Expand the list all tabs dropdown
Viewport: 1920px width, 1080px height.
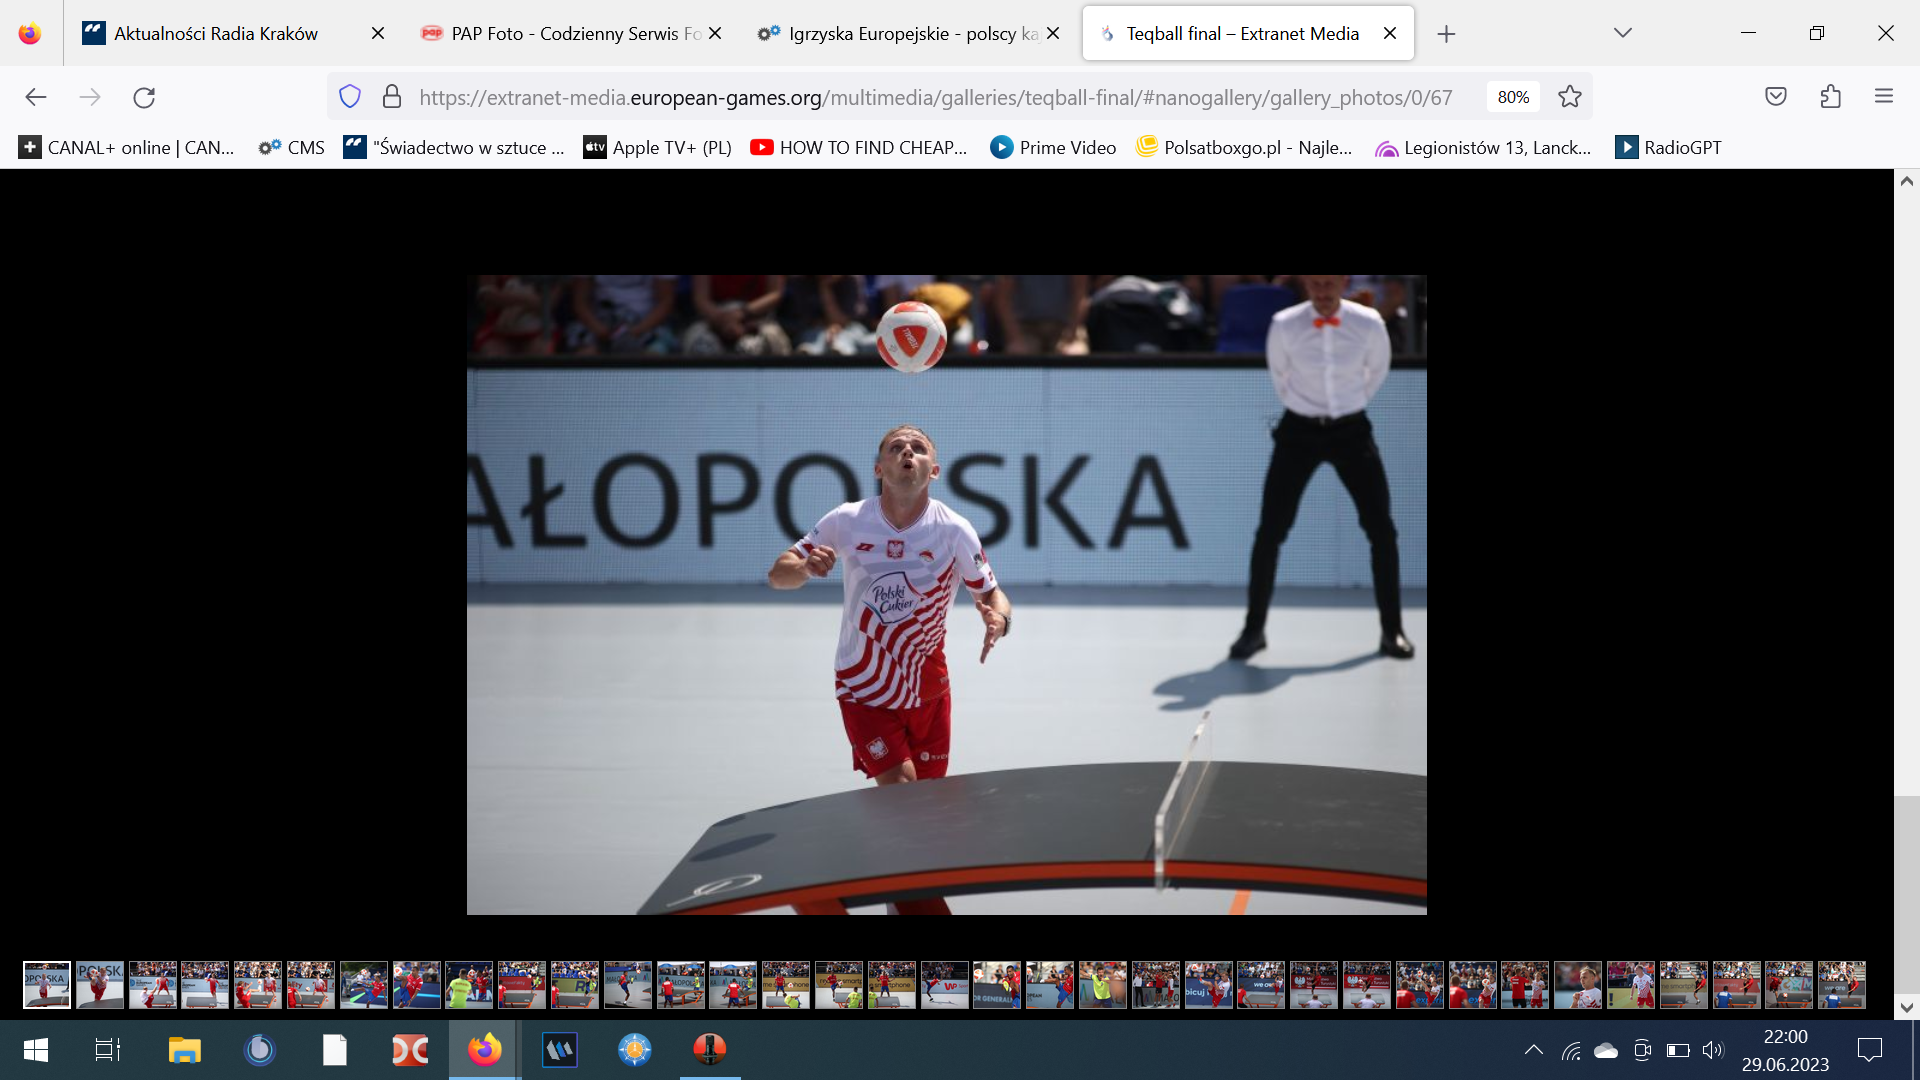pyautogui.click(x=1622, y=33)
